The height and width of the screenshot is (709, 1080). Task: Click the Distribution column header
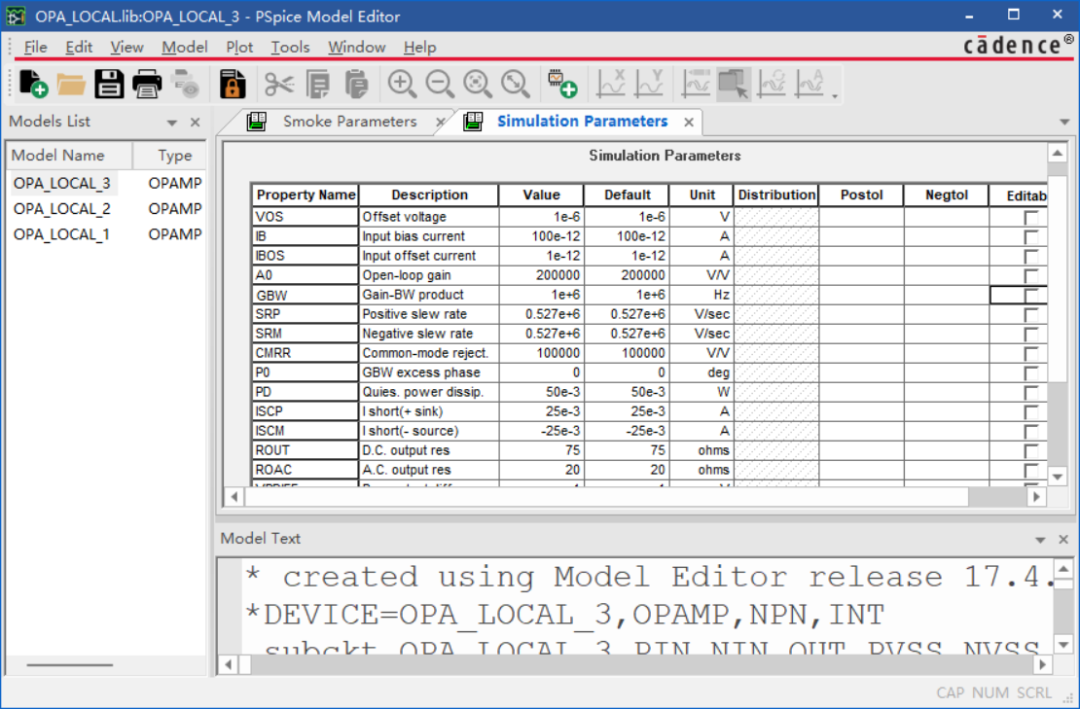pyautogui.click(x=776, y=195)
